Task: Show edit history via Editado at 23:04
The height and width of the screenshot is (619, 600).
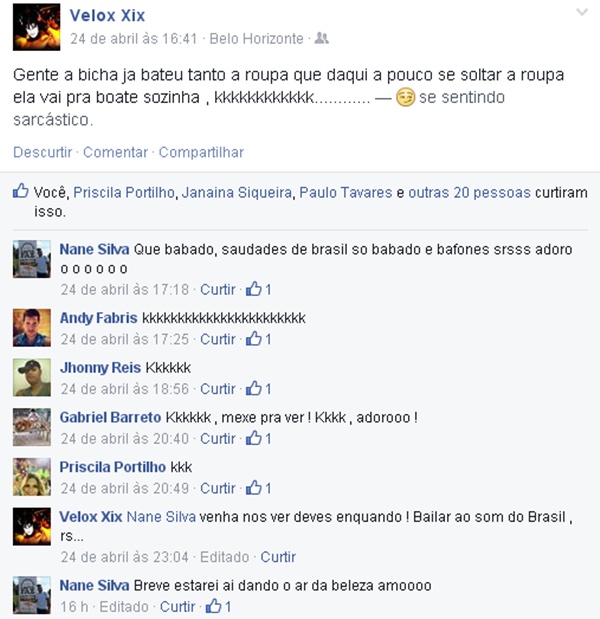Action: coord(224,557)
